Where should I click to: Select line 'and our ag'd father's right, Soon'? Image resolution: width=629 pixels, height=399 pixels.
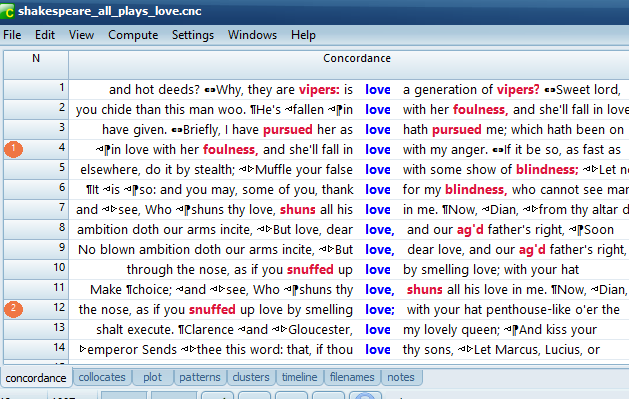coord(349,230)
